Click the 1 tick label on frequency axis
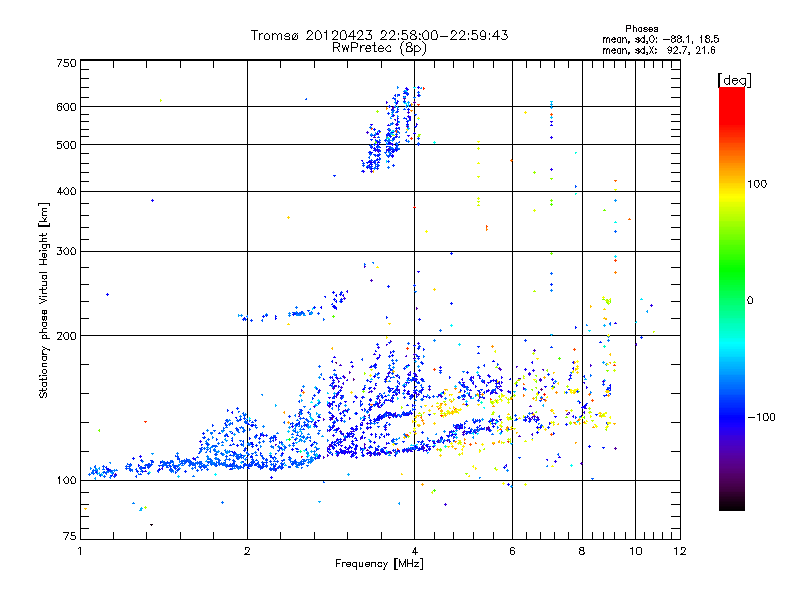The width and height of the screenshot is (800, 600). point(80,551)
